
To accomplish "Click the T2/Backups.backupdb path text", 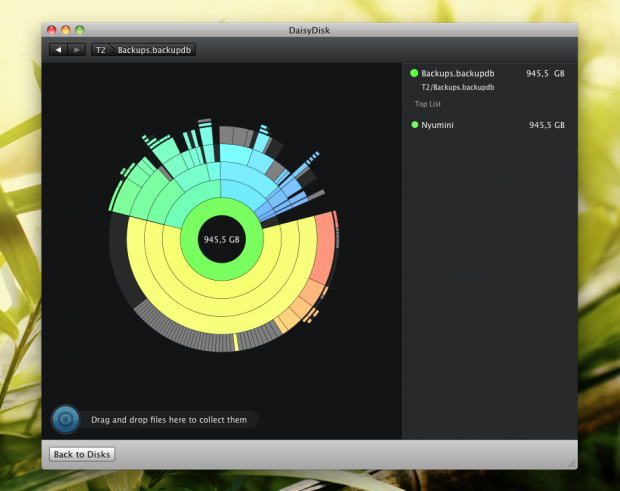I will pos(457,87).
